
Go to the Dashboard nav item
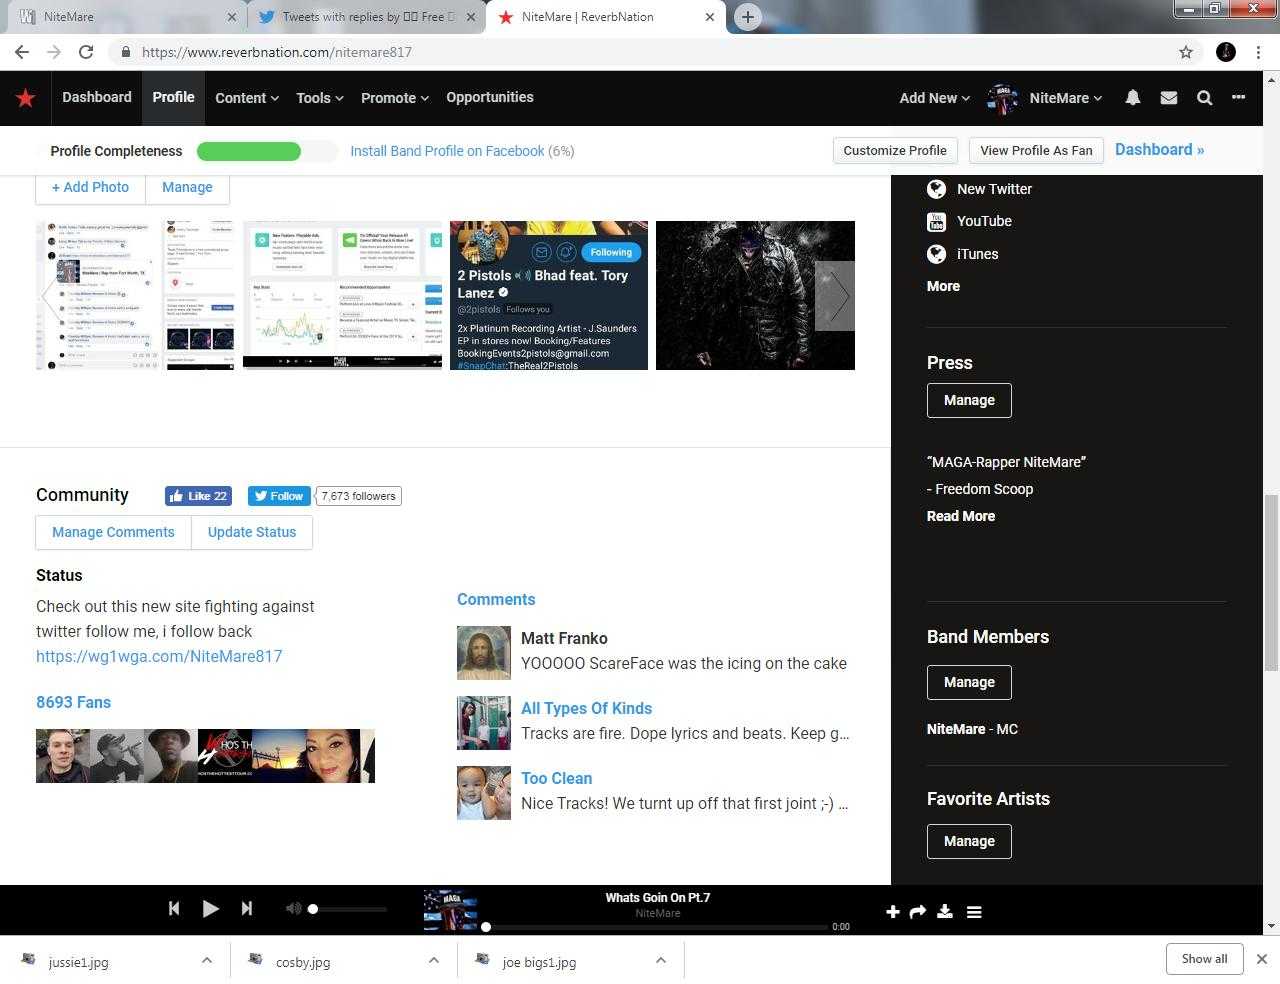[x=97, y=97]
